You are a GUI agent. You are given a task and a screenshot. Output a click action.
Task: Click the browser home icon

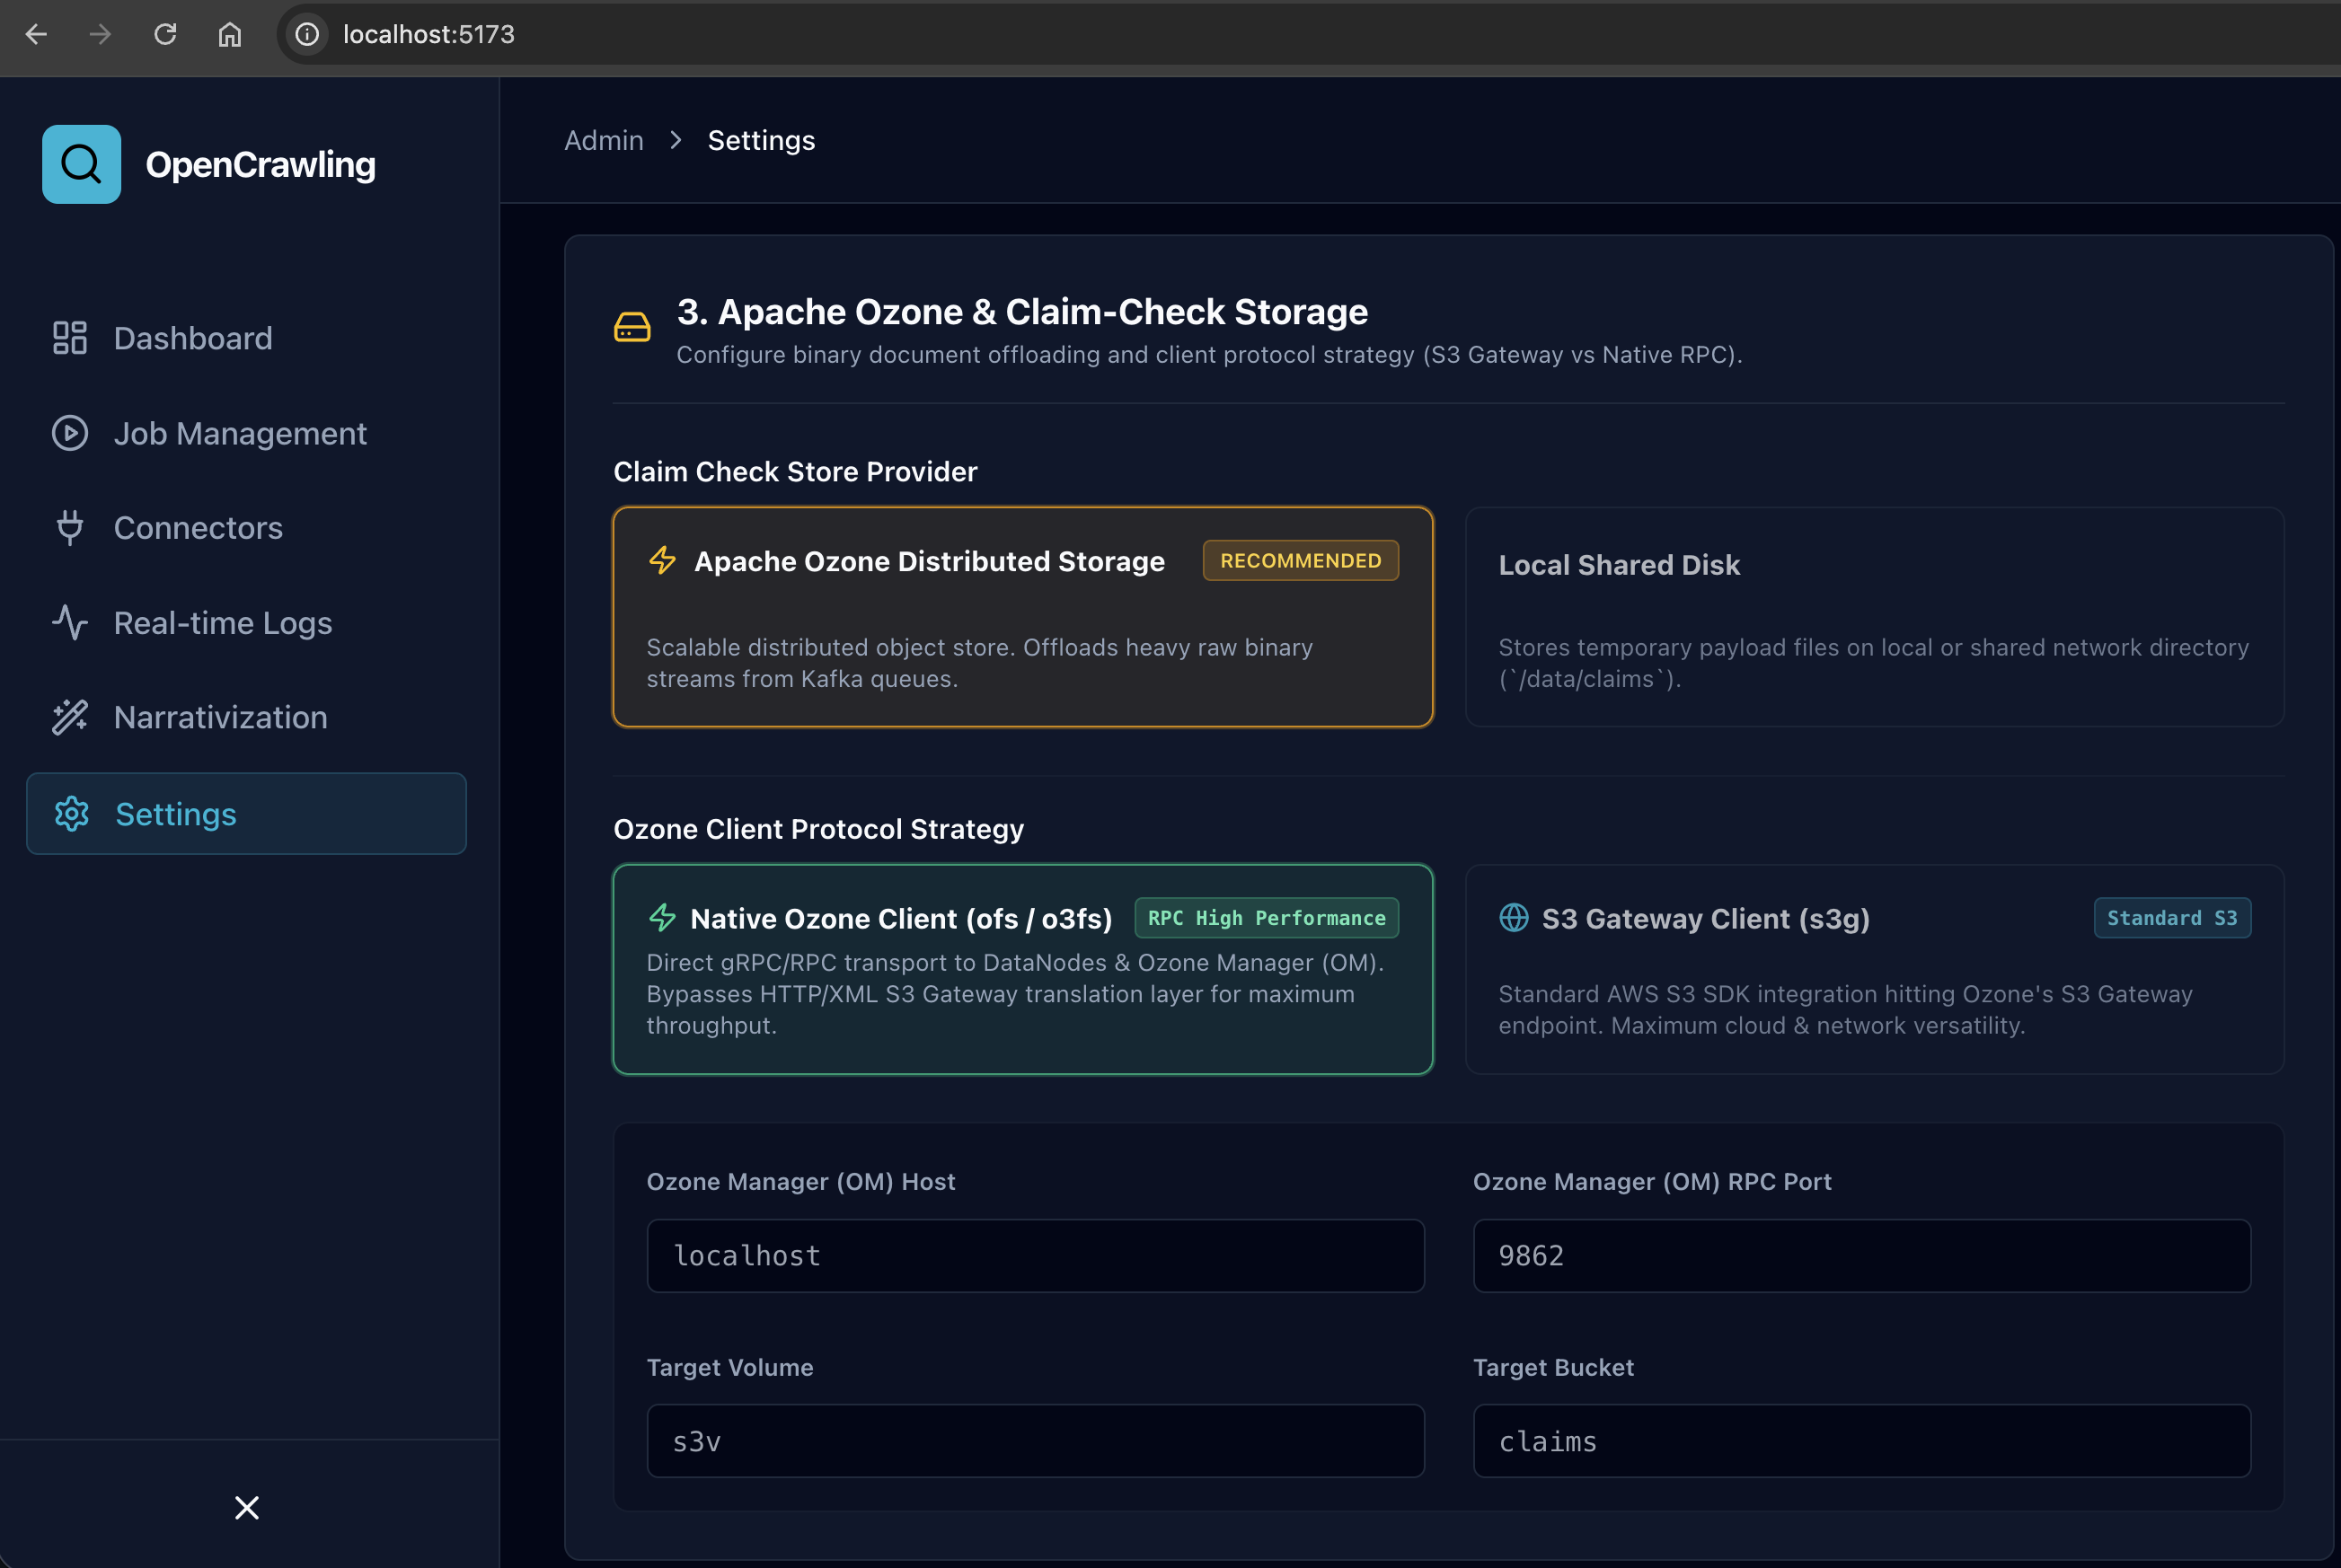tap(230, 34)
